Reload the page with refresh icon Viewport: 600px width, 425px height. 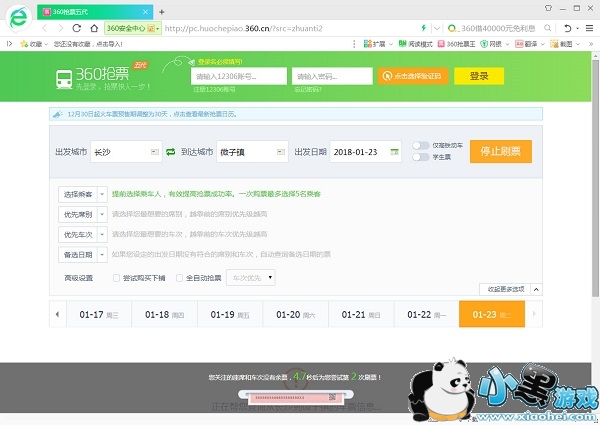(x=77, y=28)
